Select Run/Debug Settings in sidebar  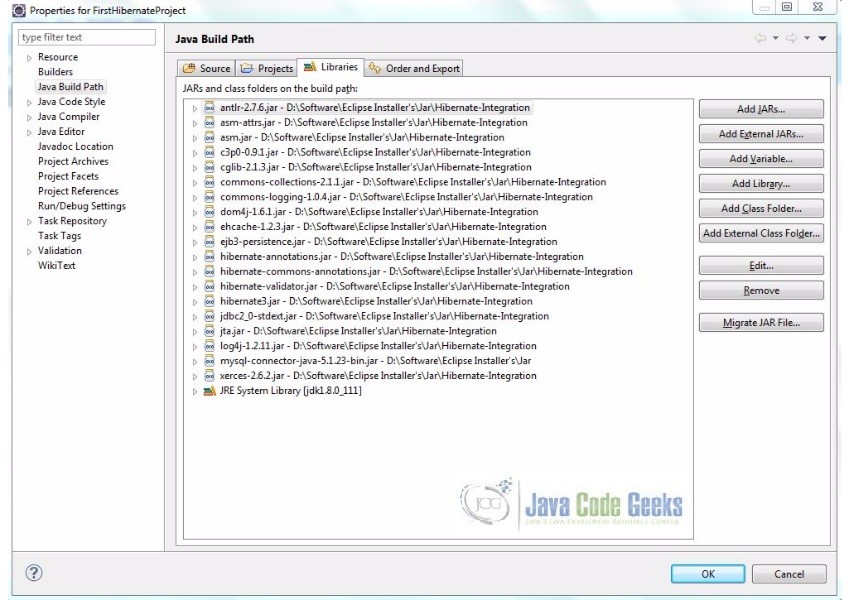pos(82,206)
